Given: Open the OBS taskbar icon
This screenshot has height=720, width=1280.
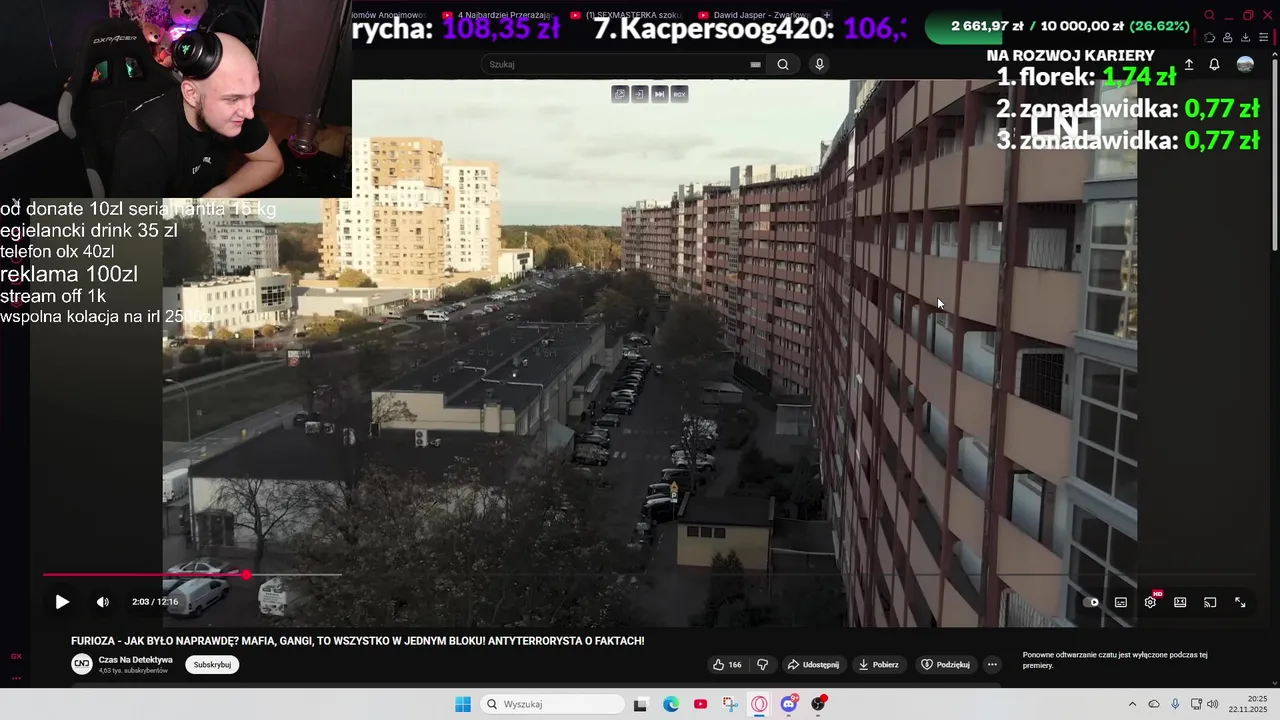Looking at the screenshot, I should click(x=818, y=704).
